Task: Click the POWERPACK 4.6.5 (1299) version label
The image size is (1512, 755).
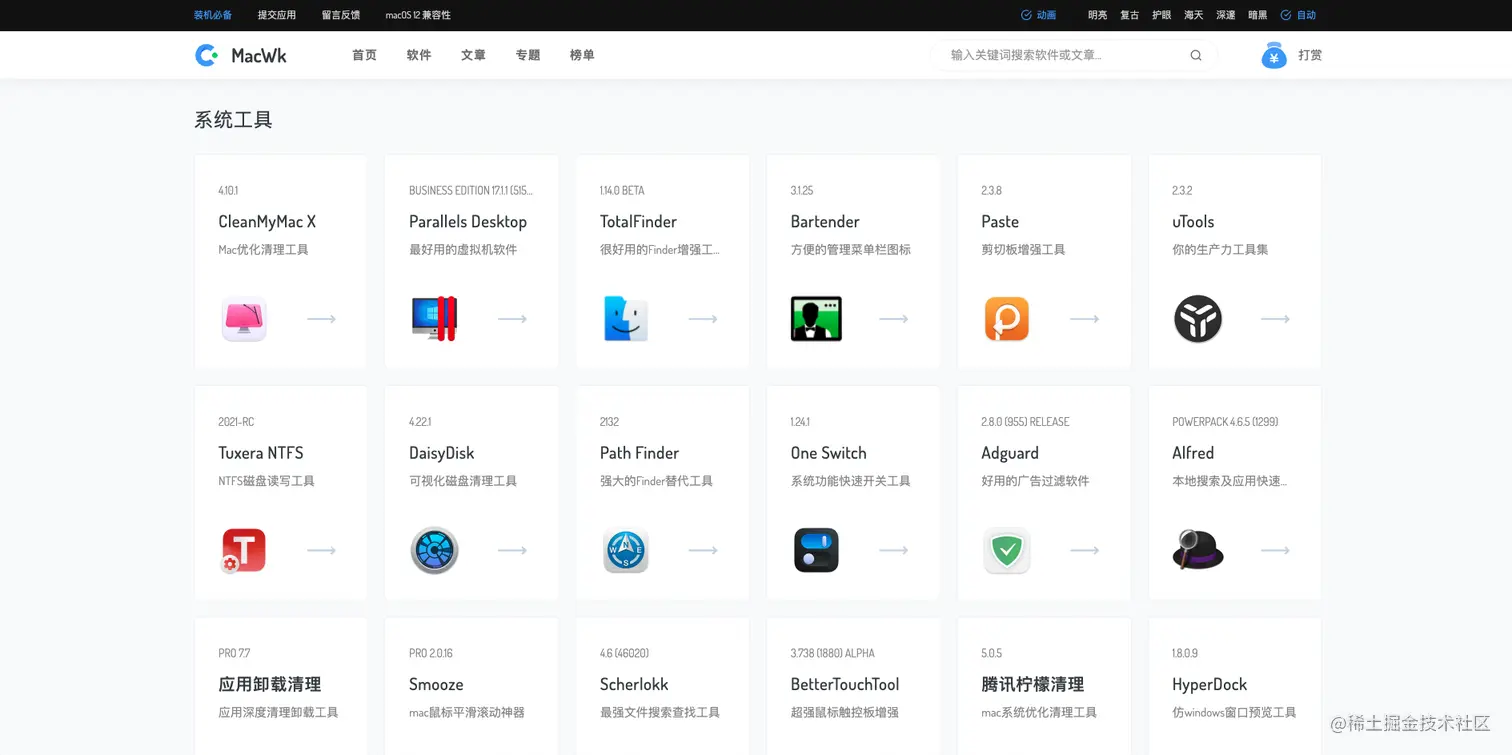Action: click(1225, 422)
